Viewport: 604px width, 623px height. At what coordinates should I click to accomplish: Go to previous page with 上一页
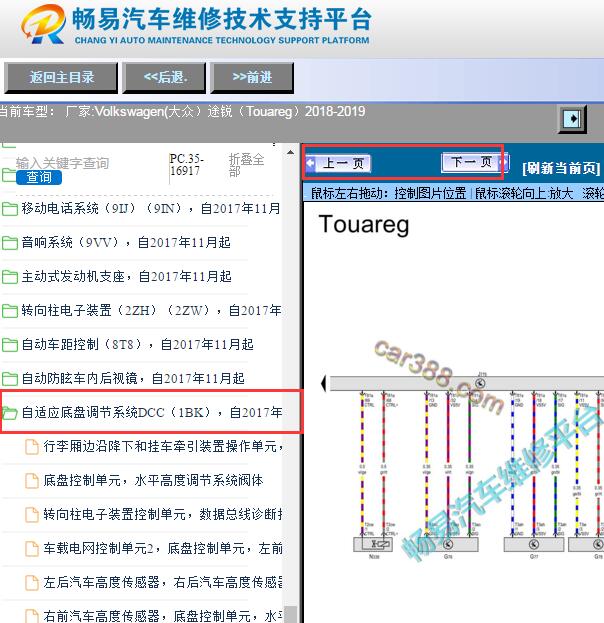click(x=339, y=163)
